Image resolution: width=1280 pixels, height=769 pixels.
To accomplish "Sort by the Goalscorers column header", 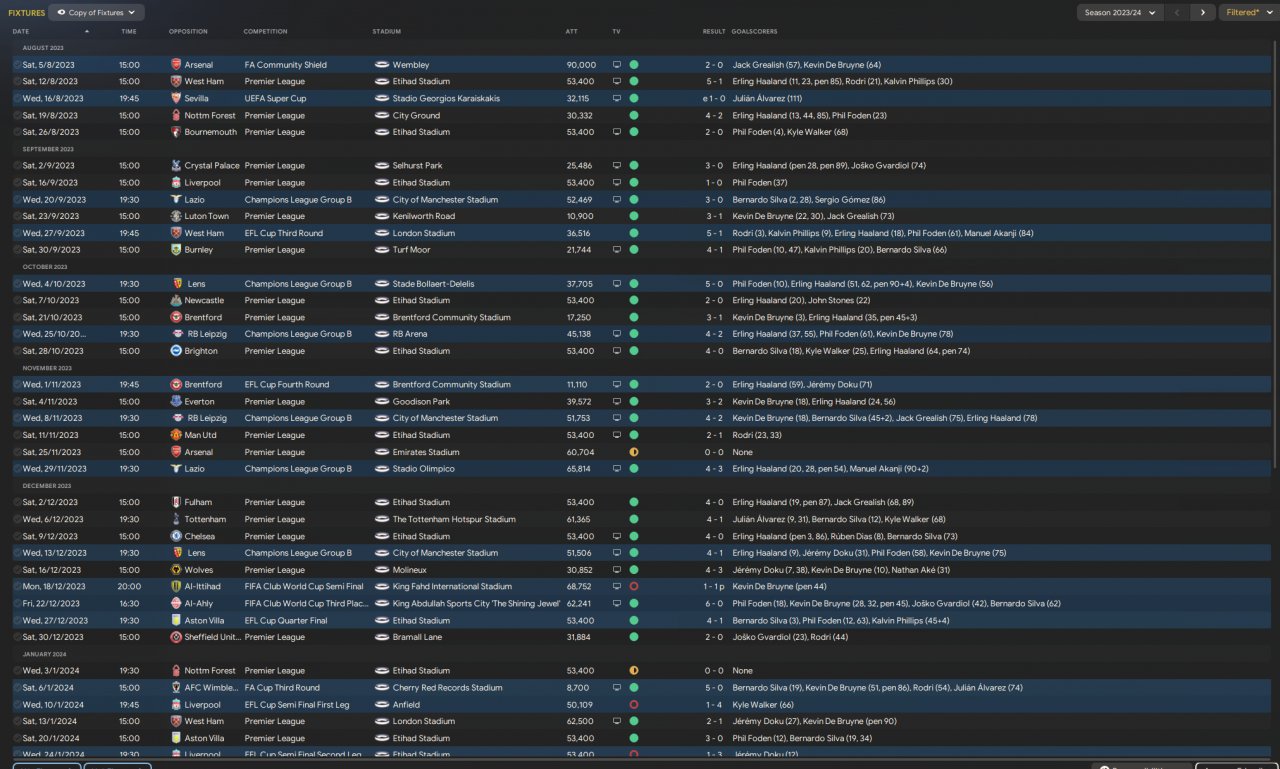I will pos(755,32).
